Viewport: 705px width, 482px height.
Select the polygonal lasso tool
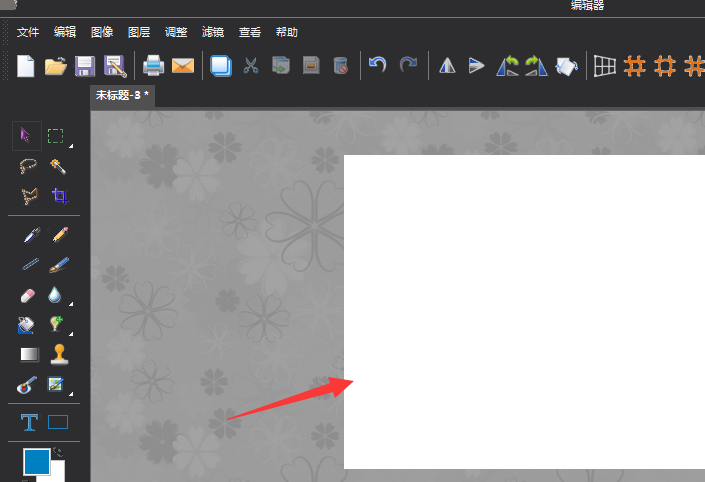[29, 196]
